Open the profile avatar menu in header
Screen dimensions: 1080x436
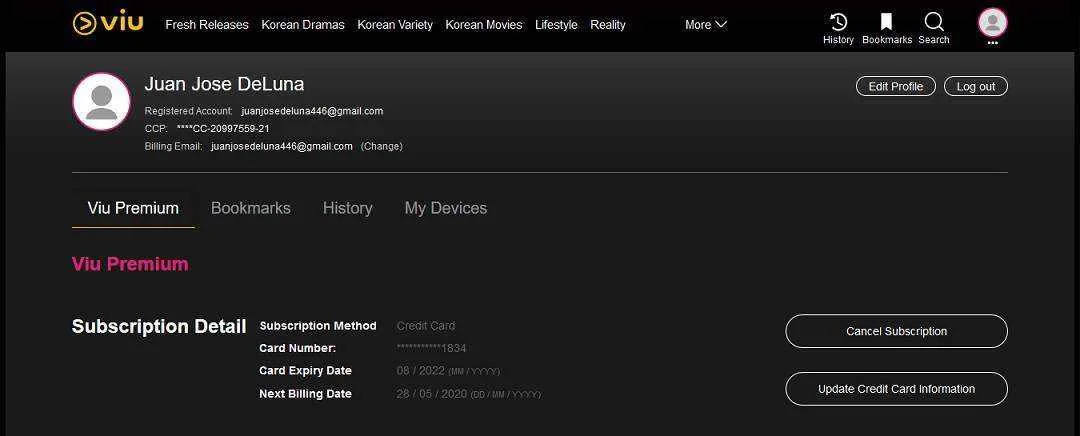coord(993,23)
